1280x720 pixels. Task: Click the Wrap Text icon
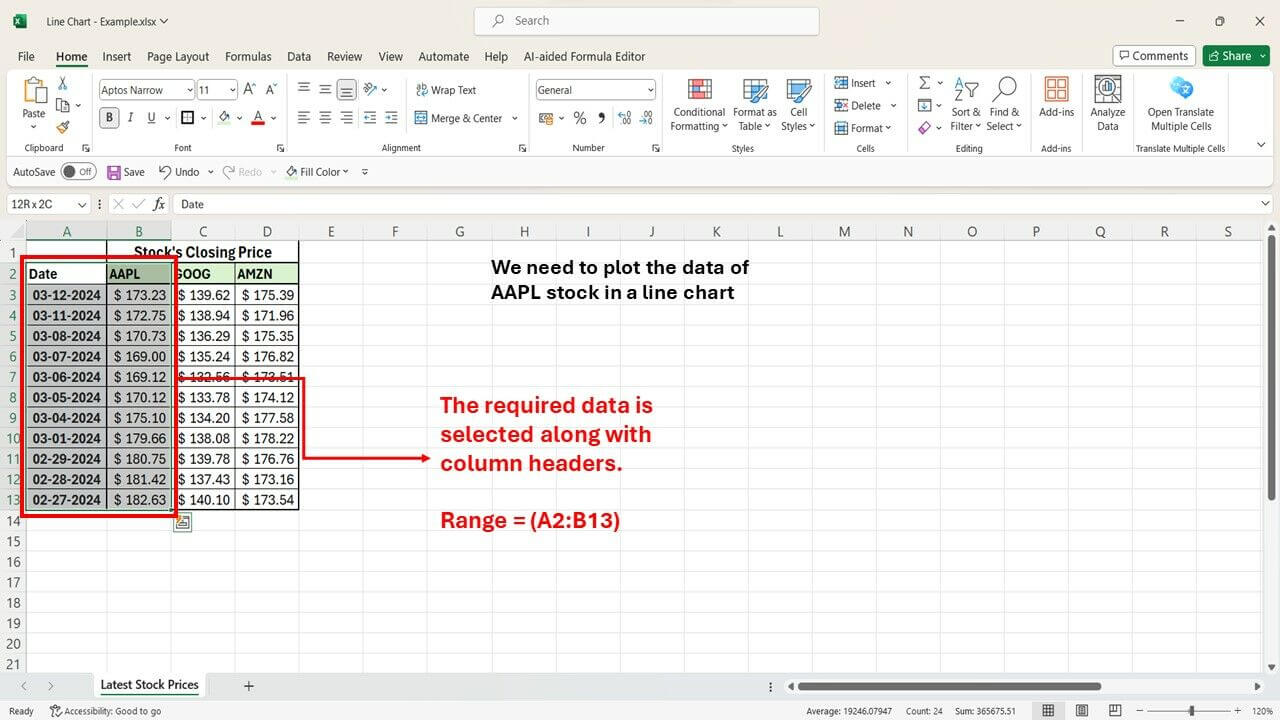click(x=422, y=90)
